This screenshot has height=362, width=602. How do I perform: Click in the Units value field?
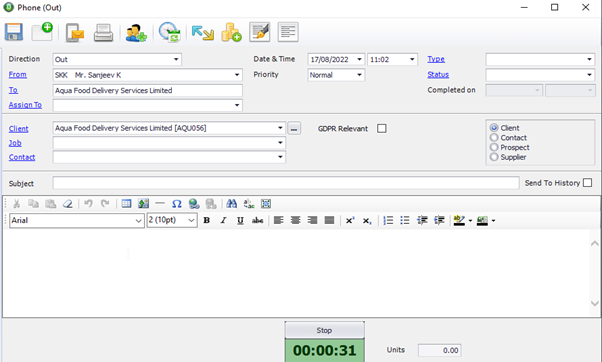(x=440, y=350)
